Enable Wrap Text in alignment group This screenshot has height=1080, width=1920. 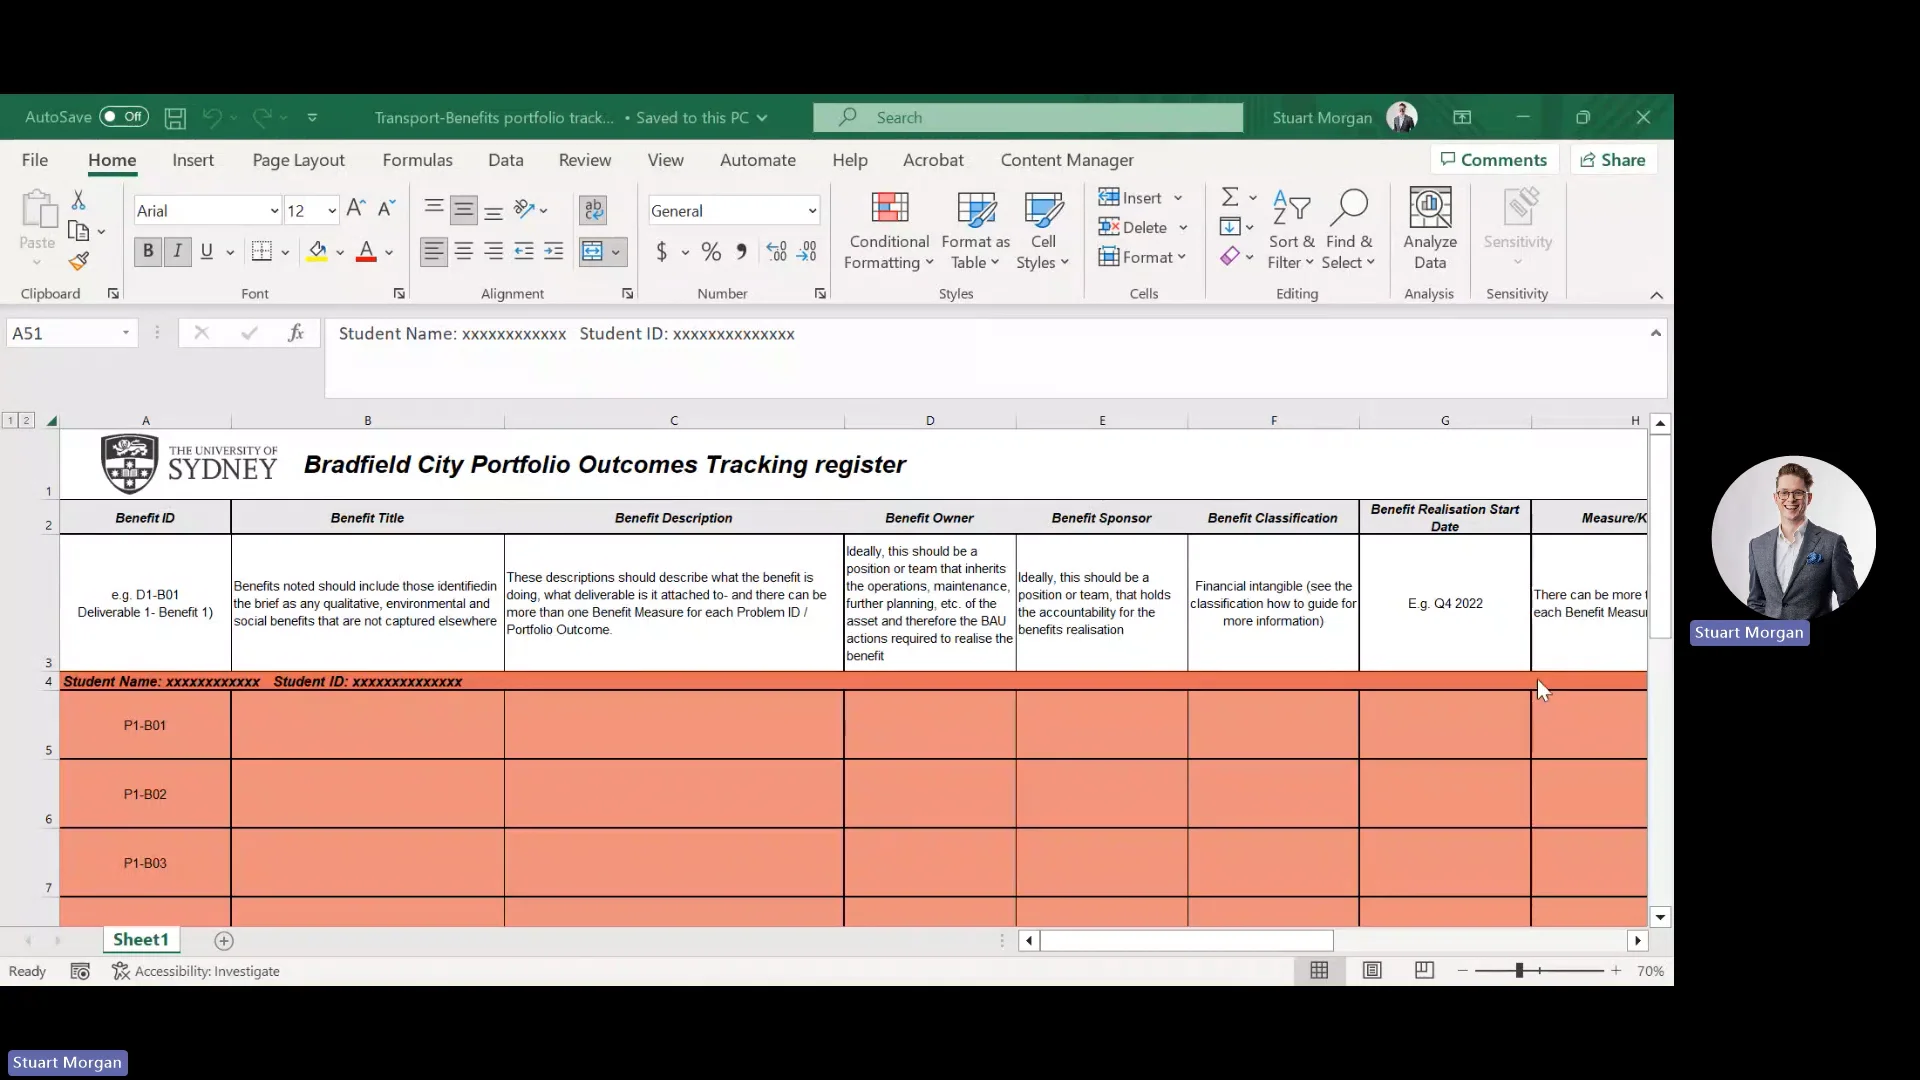[x=594, y=210]
